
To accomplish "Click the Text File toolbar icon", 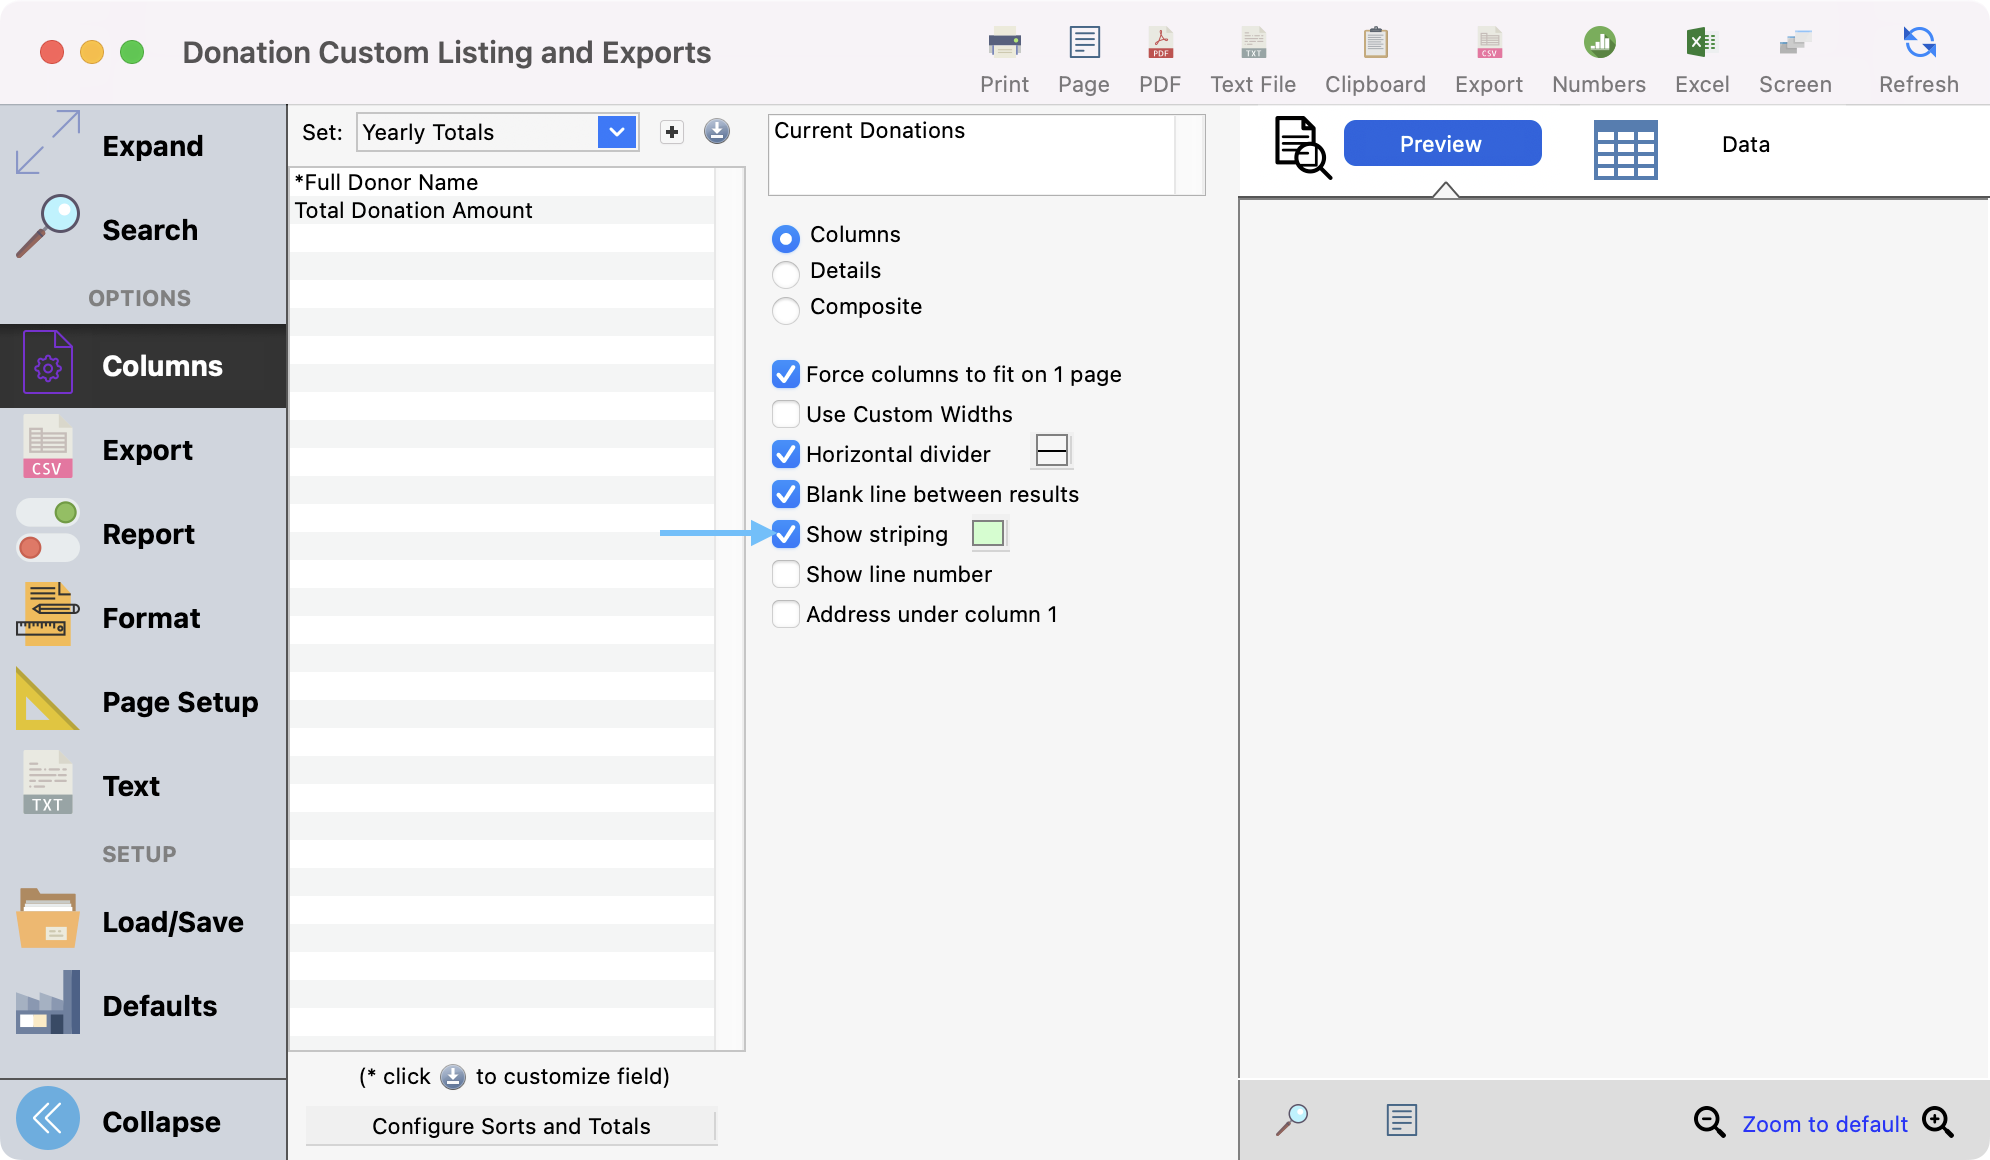I will pos(1252,44).
